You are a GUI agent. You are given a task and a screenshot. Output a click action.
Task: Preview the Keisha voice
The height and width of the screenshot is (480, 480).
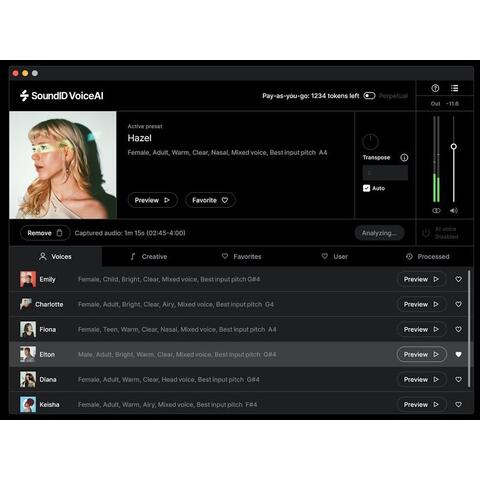click(x=422, y=404)
